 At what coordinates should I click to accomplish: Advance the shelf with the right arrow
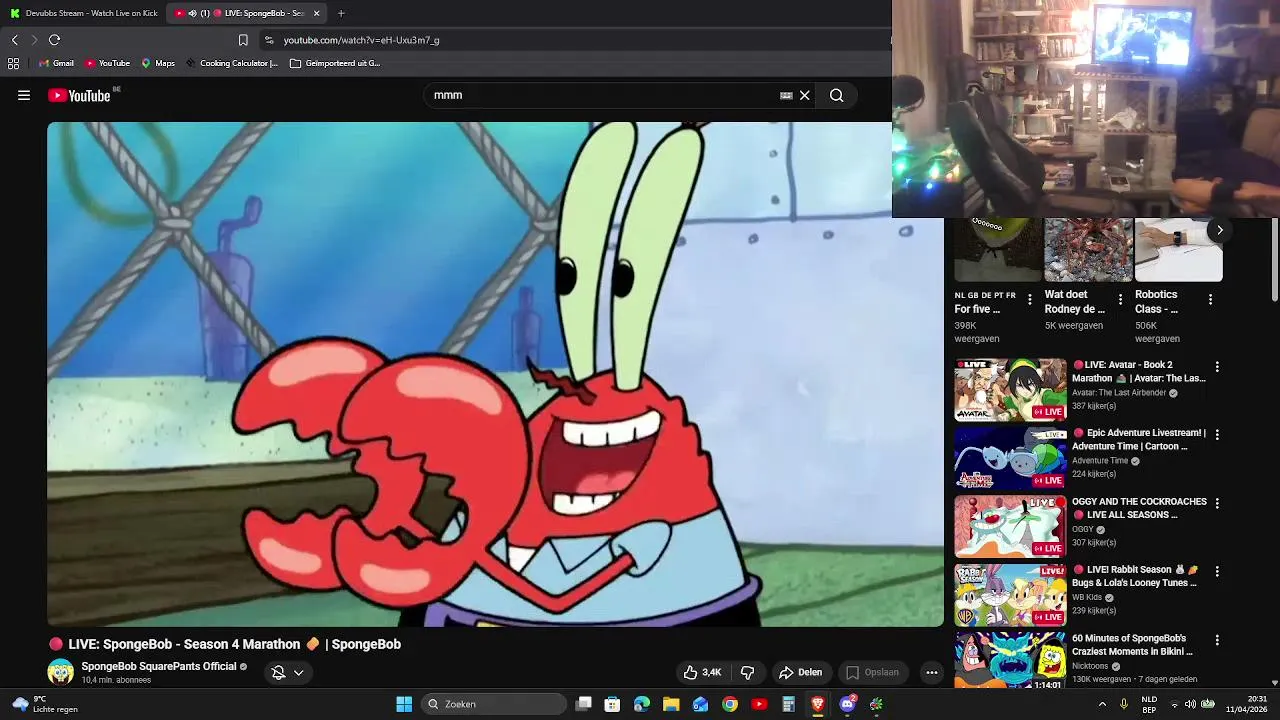[x=1220, y=230]
